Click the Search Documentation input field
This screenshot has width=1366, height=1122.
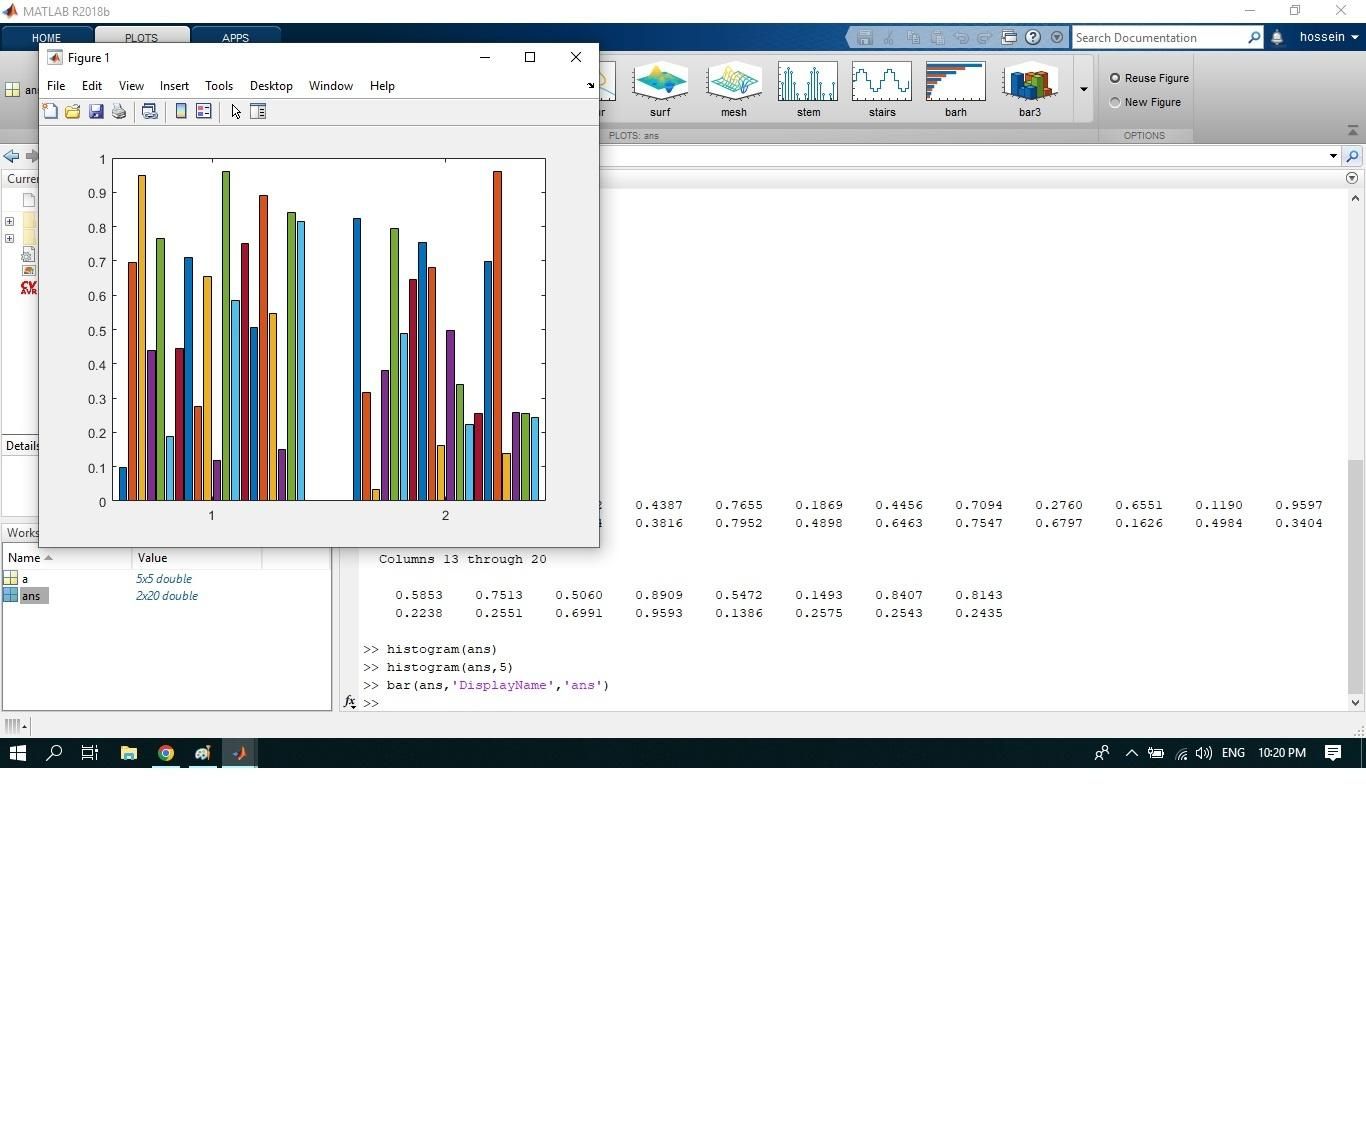(1158, 37)
